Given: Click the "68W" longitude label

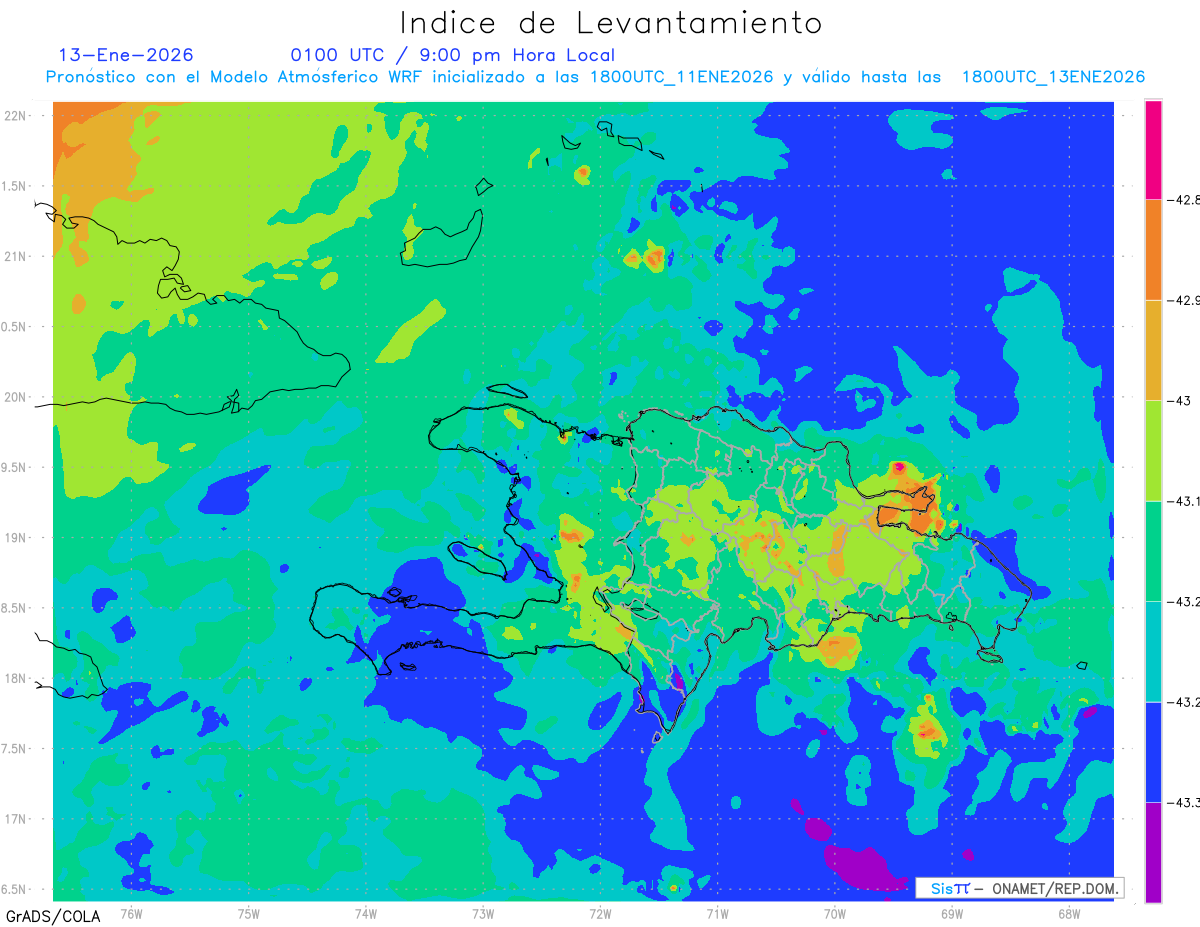Looking at the screenshot, I should [x=1069, y=913].
